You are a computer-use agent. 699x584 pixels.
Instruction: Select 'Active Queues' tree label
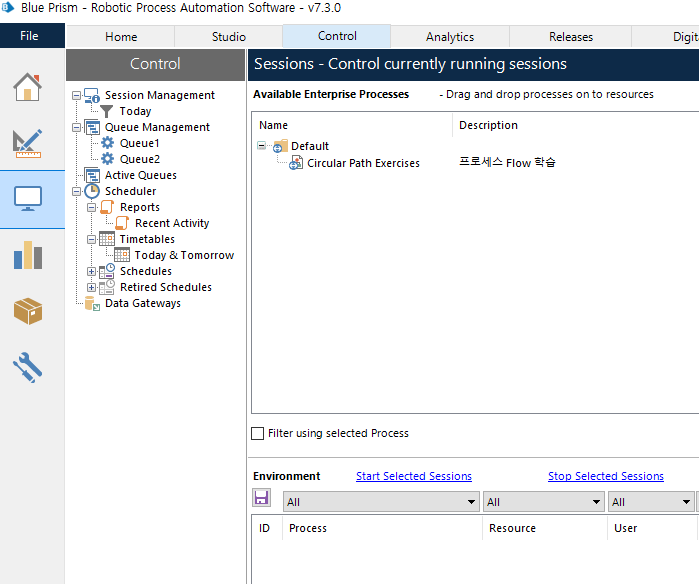pos(141,175)
